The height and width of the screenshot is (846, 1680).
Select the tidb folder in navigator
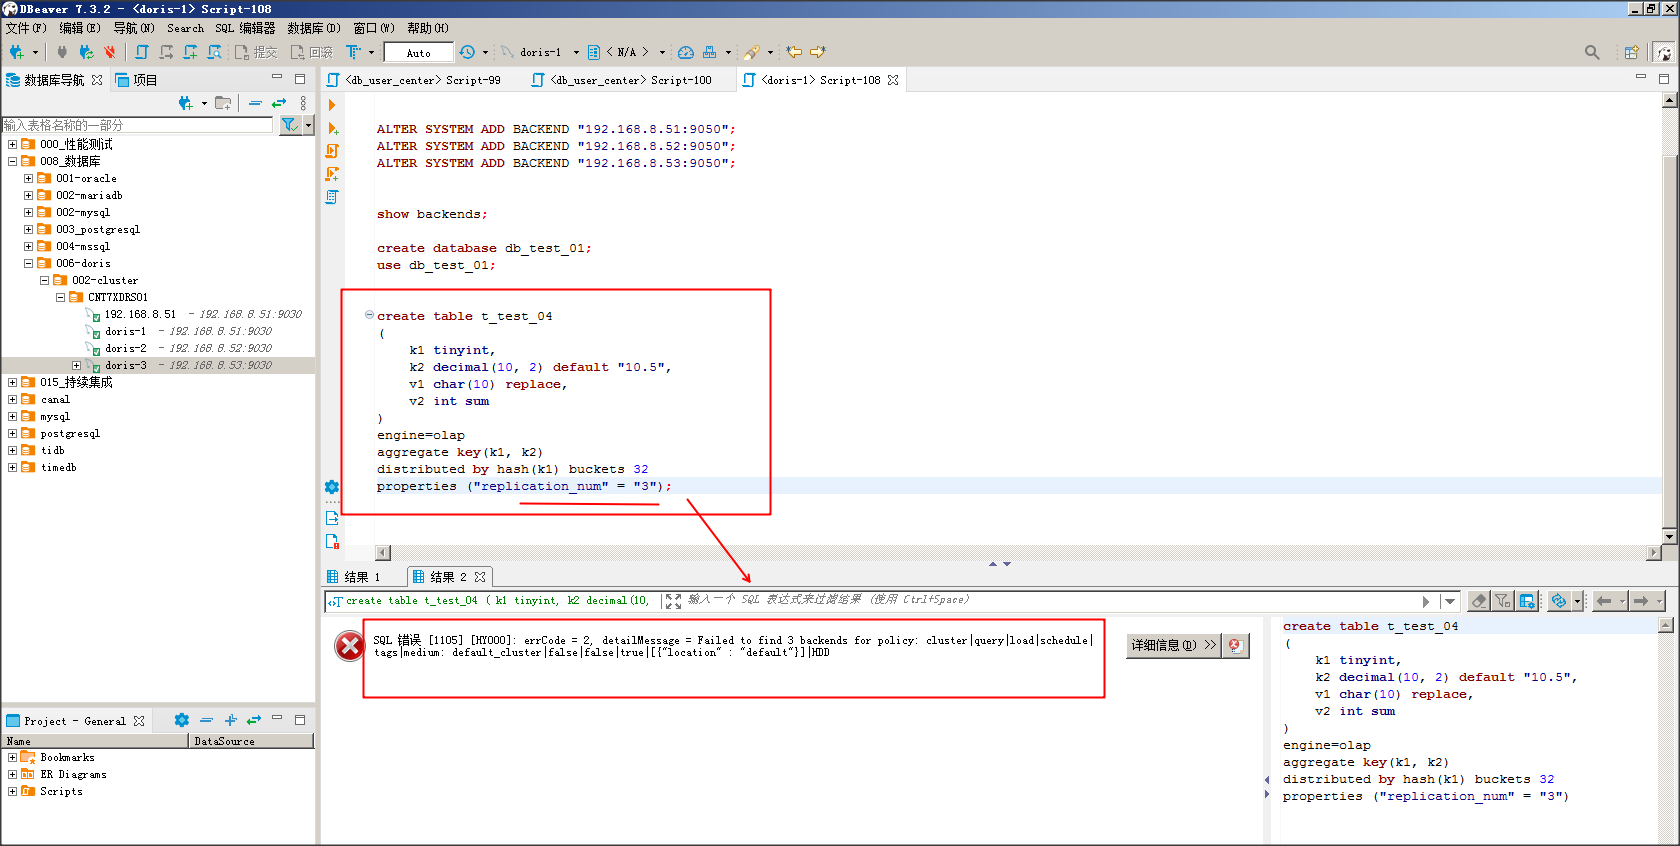[52, 450]
